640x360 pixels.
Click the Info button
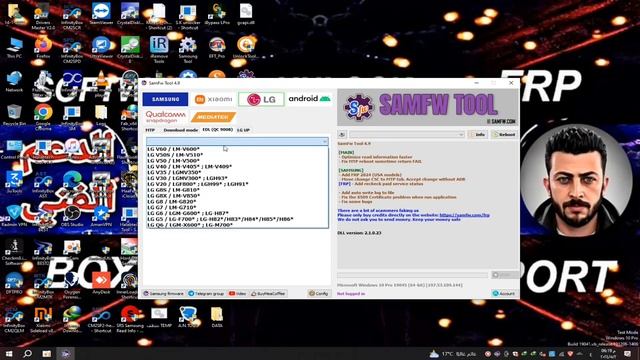tap(478, 134)
